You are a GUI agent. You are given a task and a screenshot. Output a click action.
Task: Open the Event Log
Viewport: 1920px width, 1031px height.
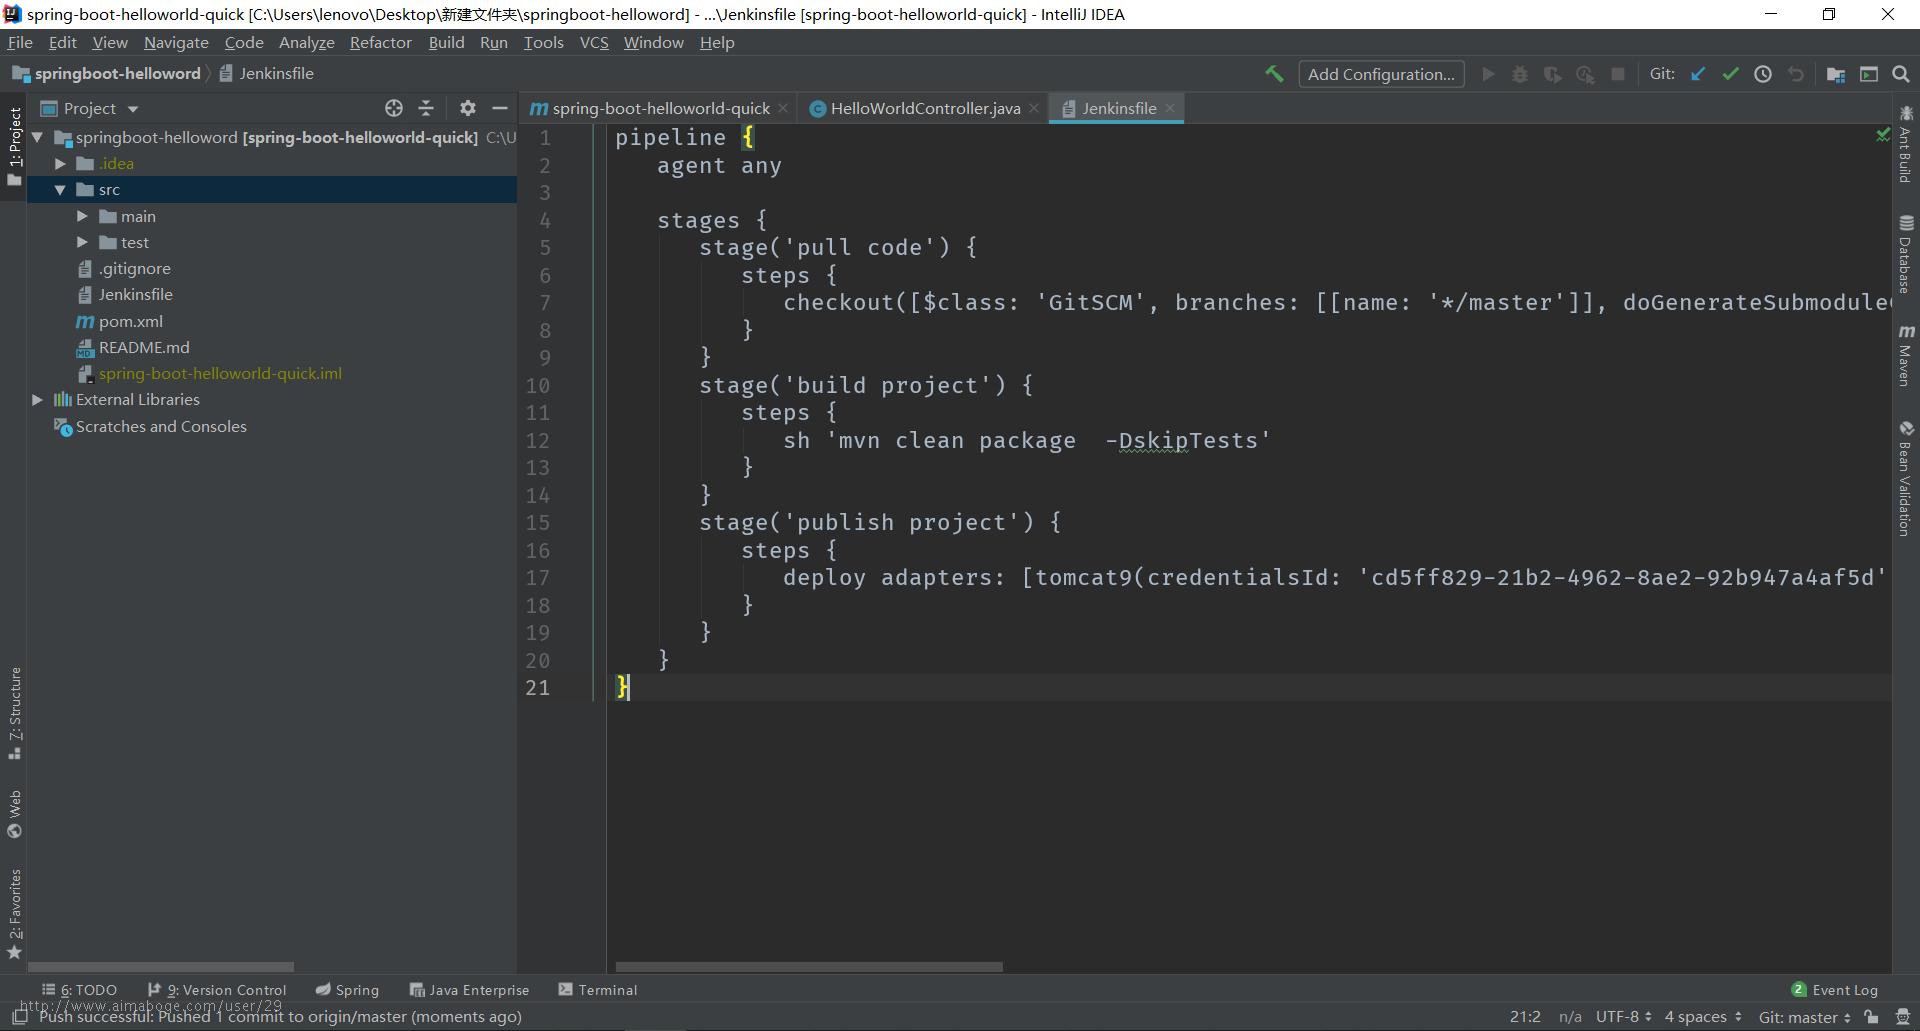click(1834, 990)
